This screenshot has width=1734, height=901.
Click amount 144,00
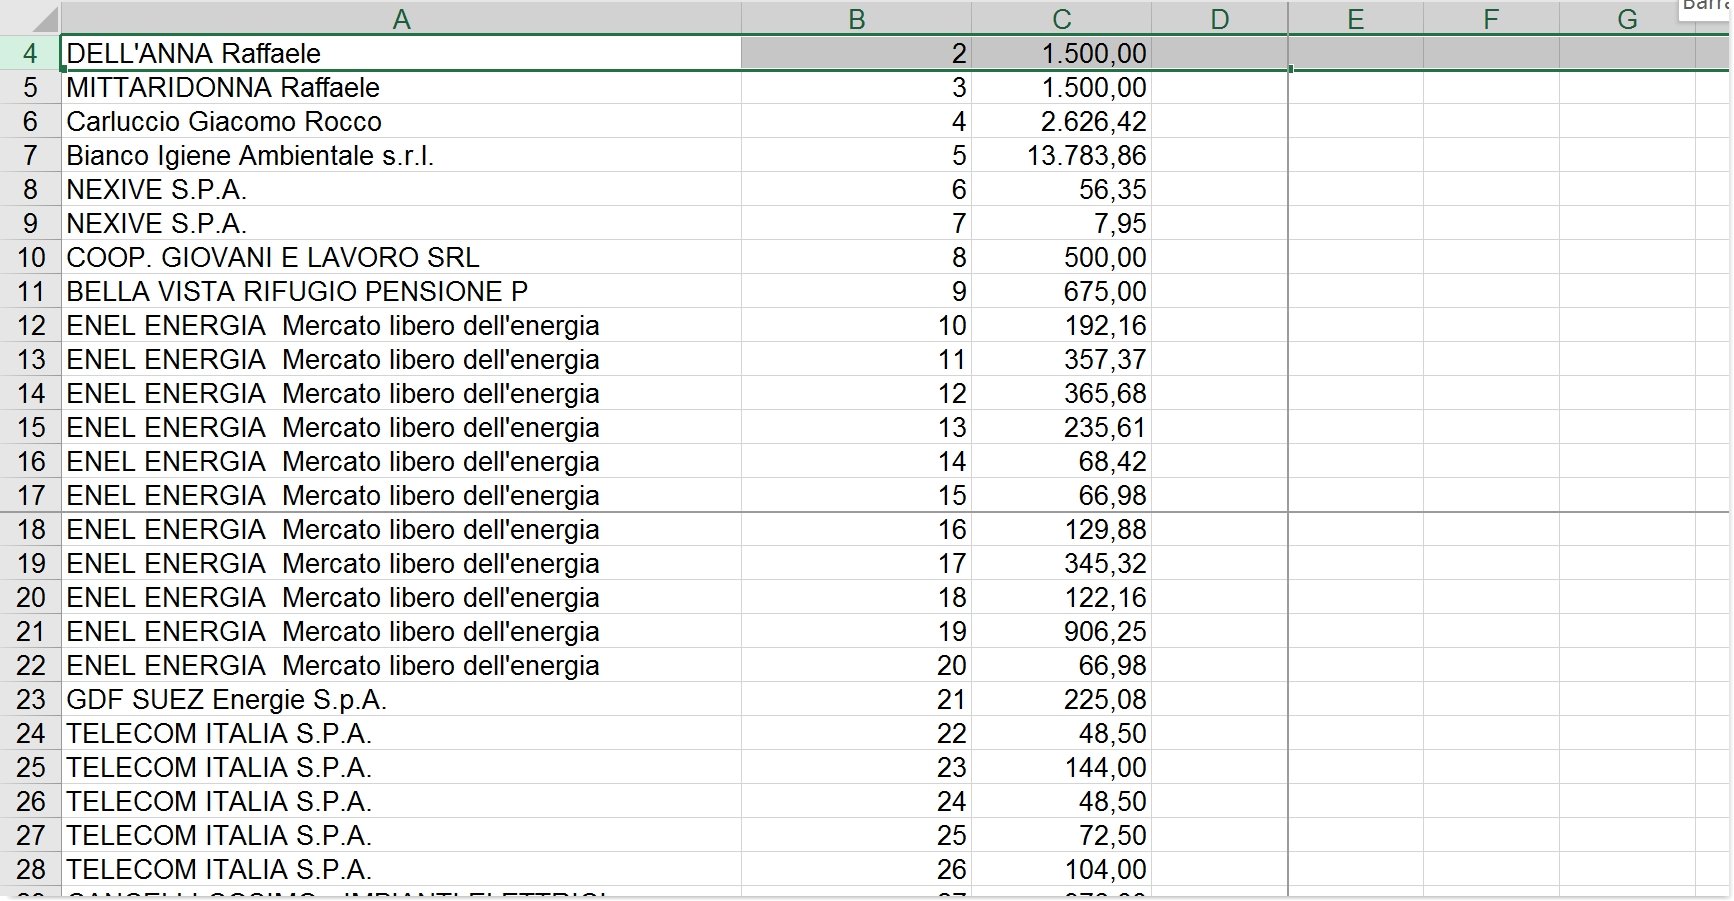pyautogui.click(x=1061, y=767)
